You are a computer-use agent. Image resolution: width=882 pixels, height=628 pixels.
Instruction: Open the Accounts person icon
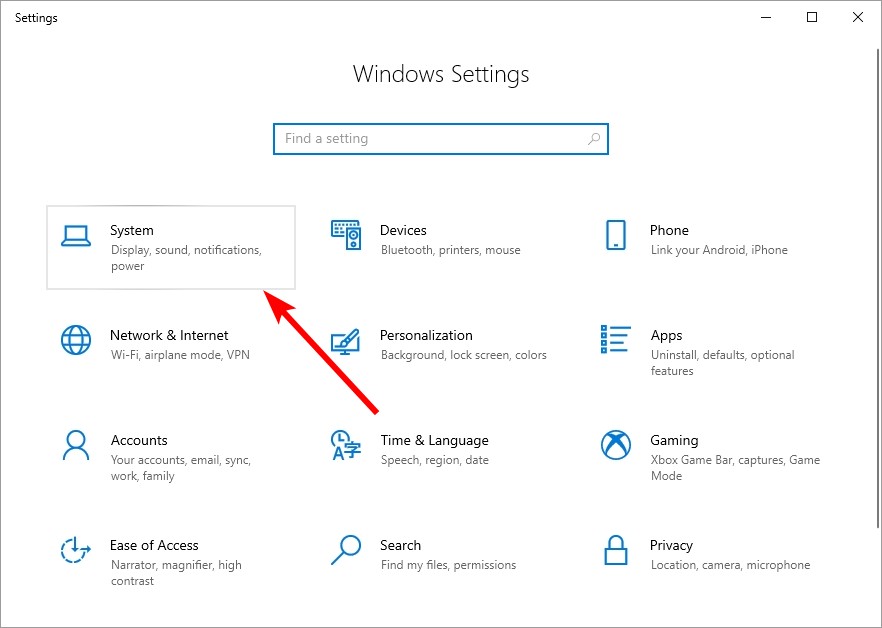tap(75, 445)
